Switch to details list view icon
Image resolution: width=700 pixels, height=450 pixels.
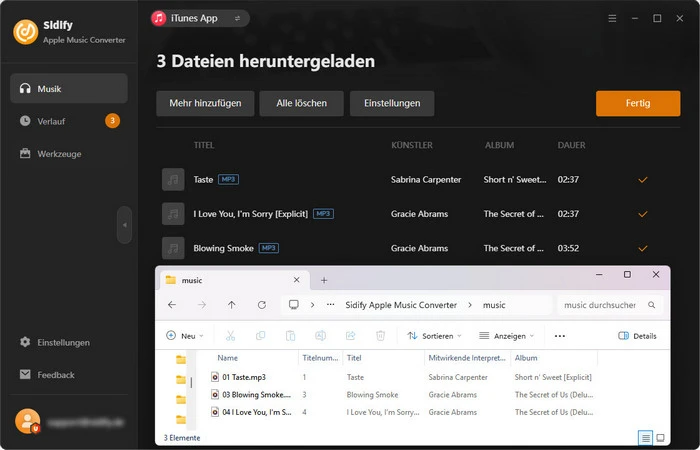coord(645,438)
